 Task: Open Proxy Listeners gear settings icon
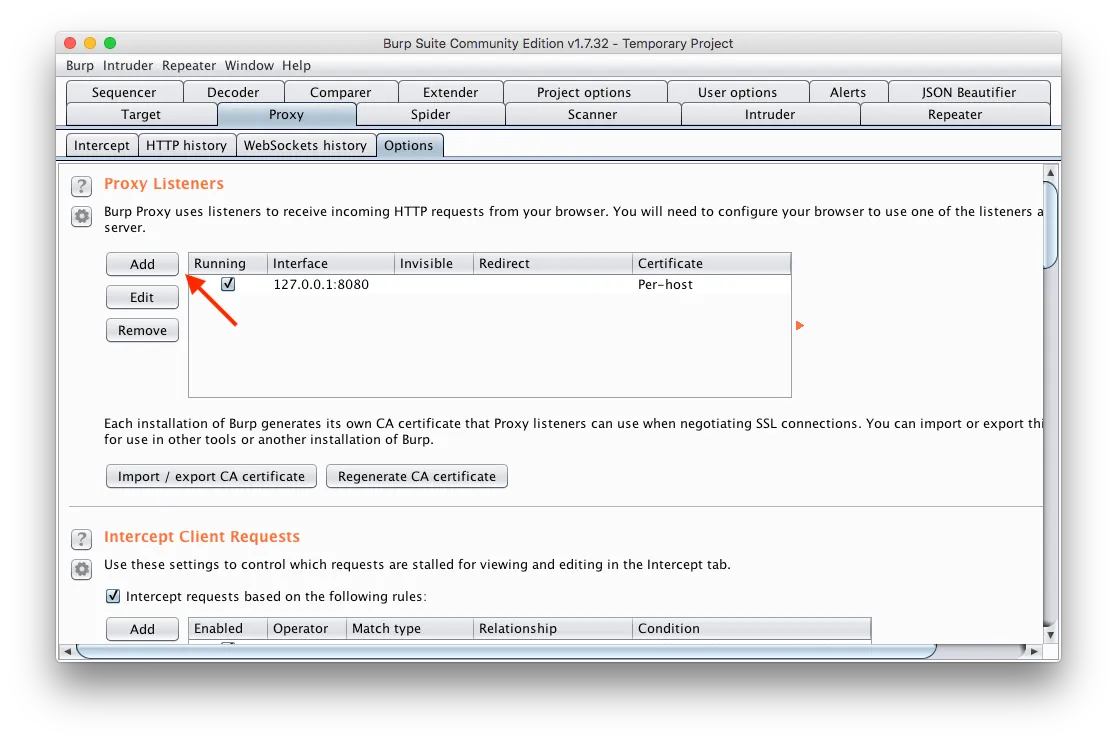[x=81, y=216]
